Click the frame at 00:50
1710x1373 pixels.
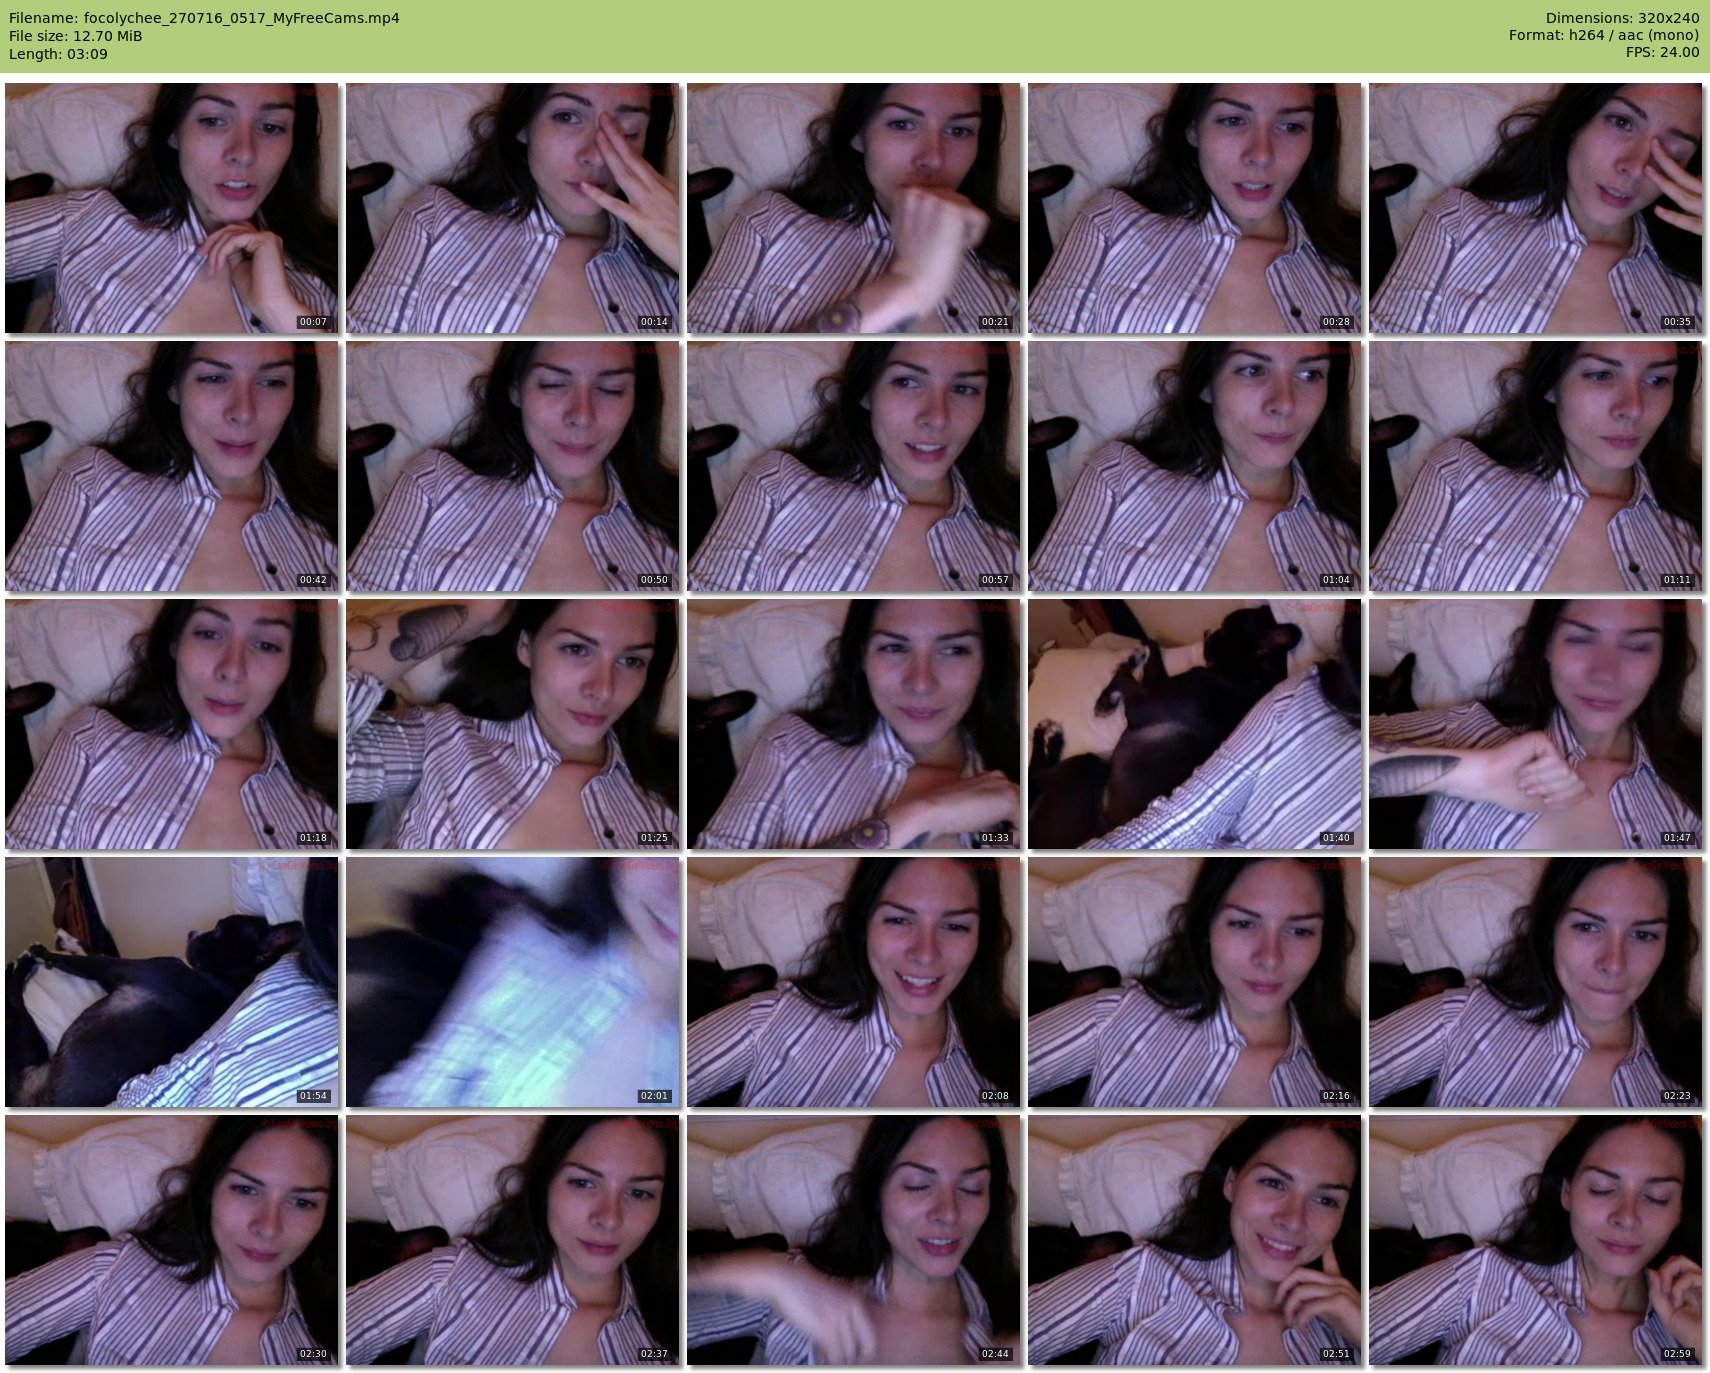[513, 466]
